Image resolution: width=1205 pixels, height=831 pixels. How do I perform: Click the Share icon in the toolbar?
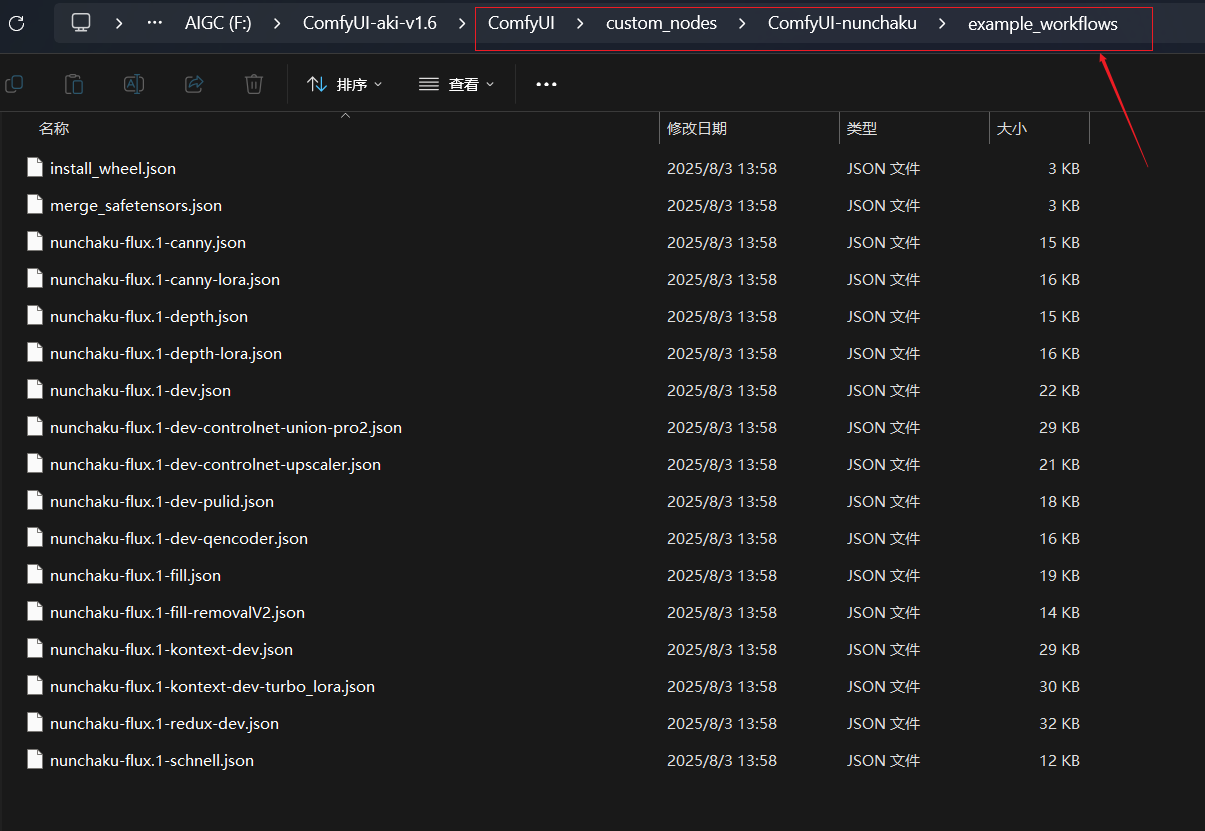point(194,84)
